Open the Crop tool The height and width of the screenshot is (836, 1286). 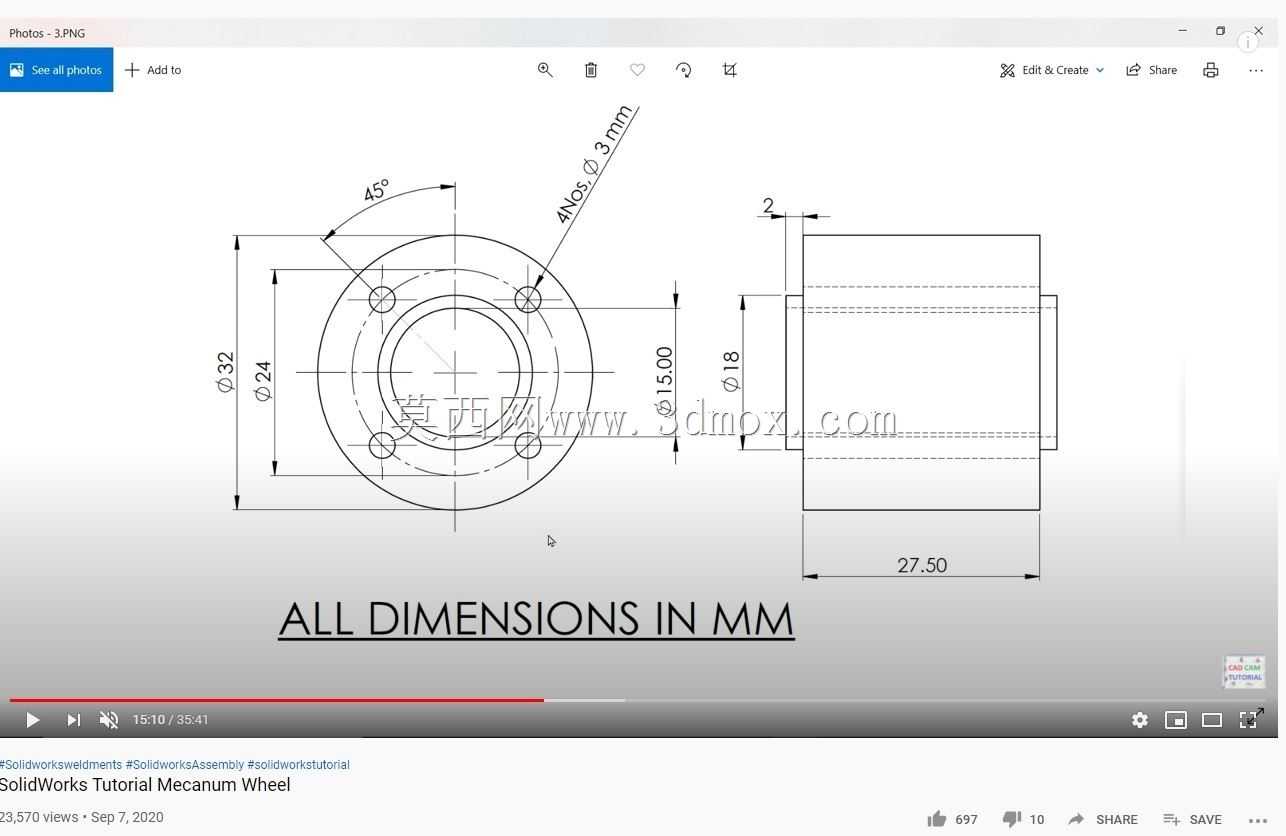[730, 70]
